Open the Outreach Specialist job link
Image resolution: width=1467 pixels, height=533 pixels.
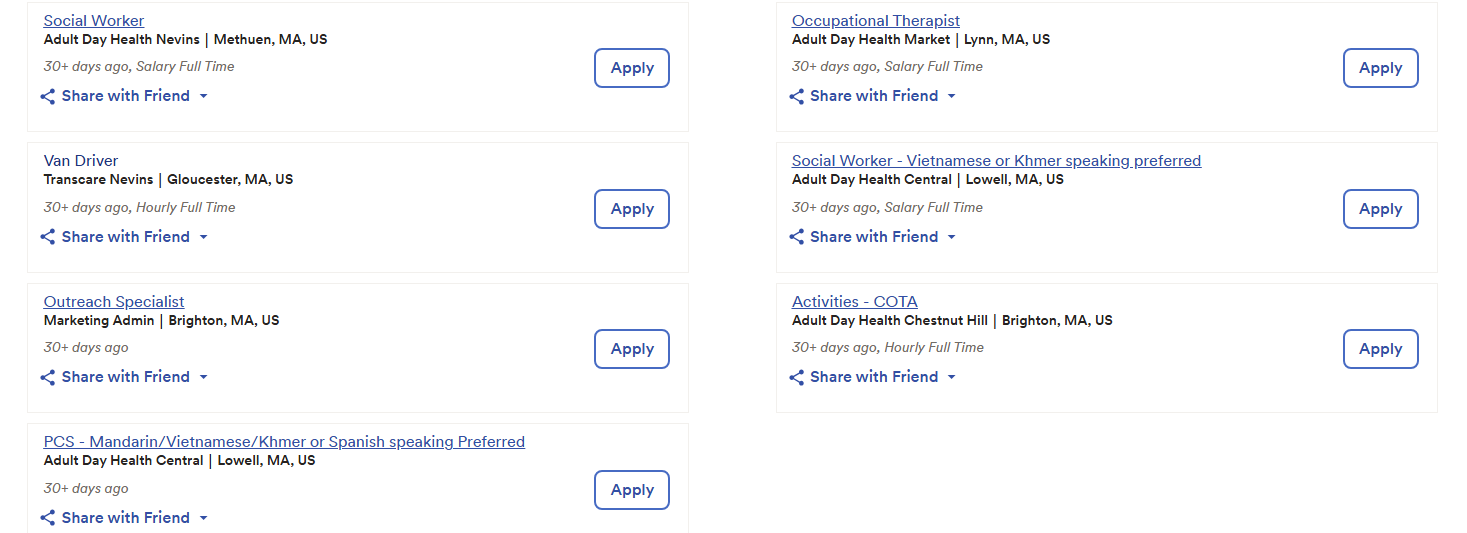click(114, 302)
